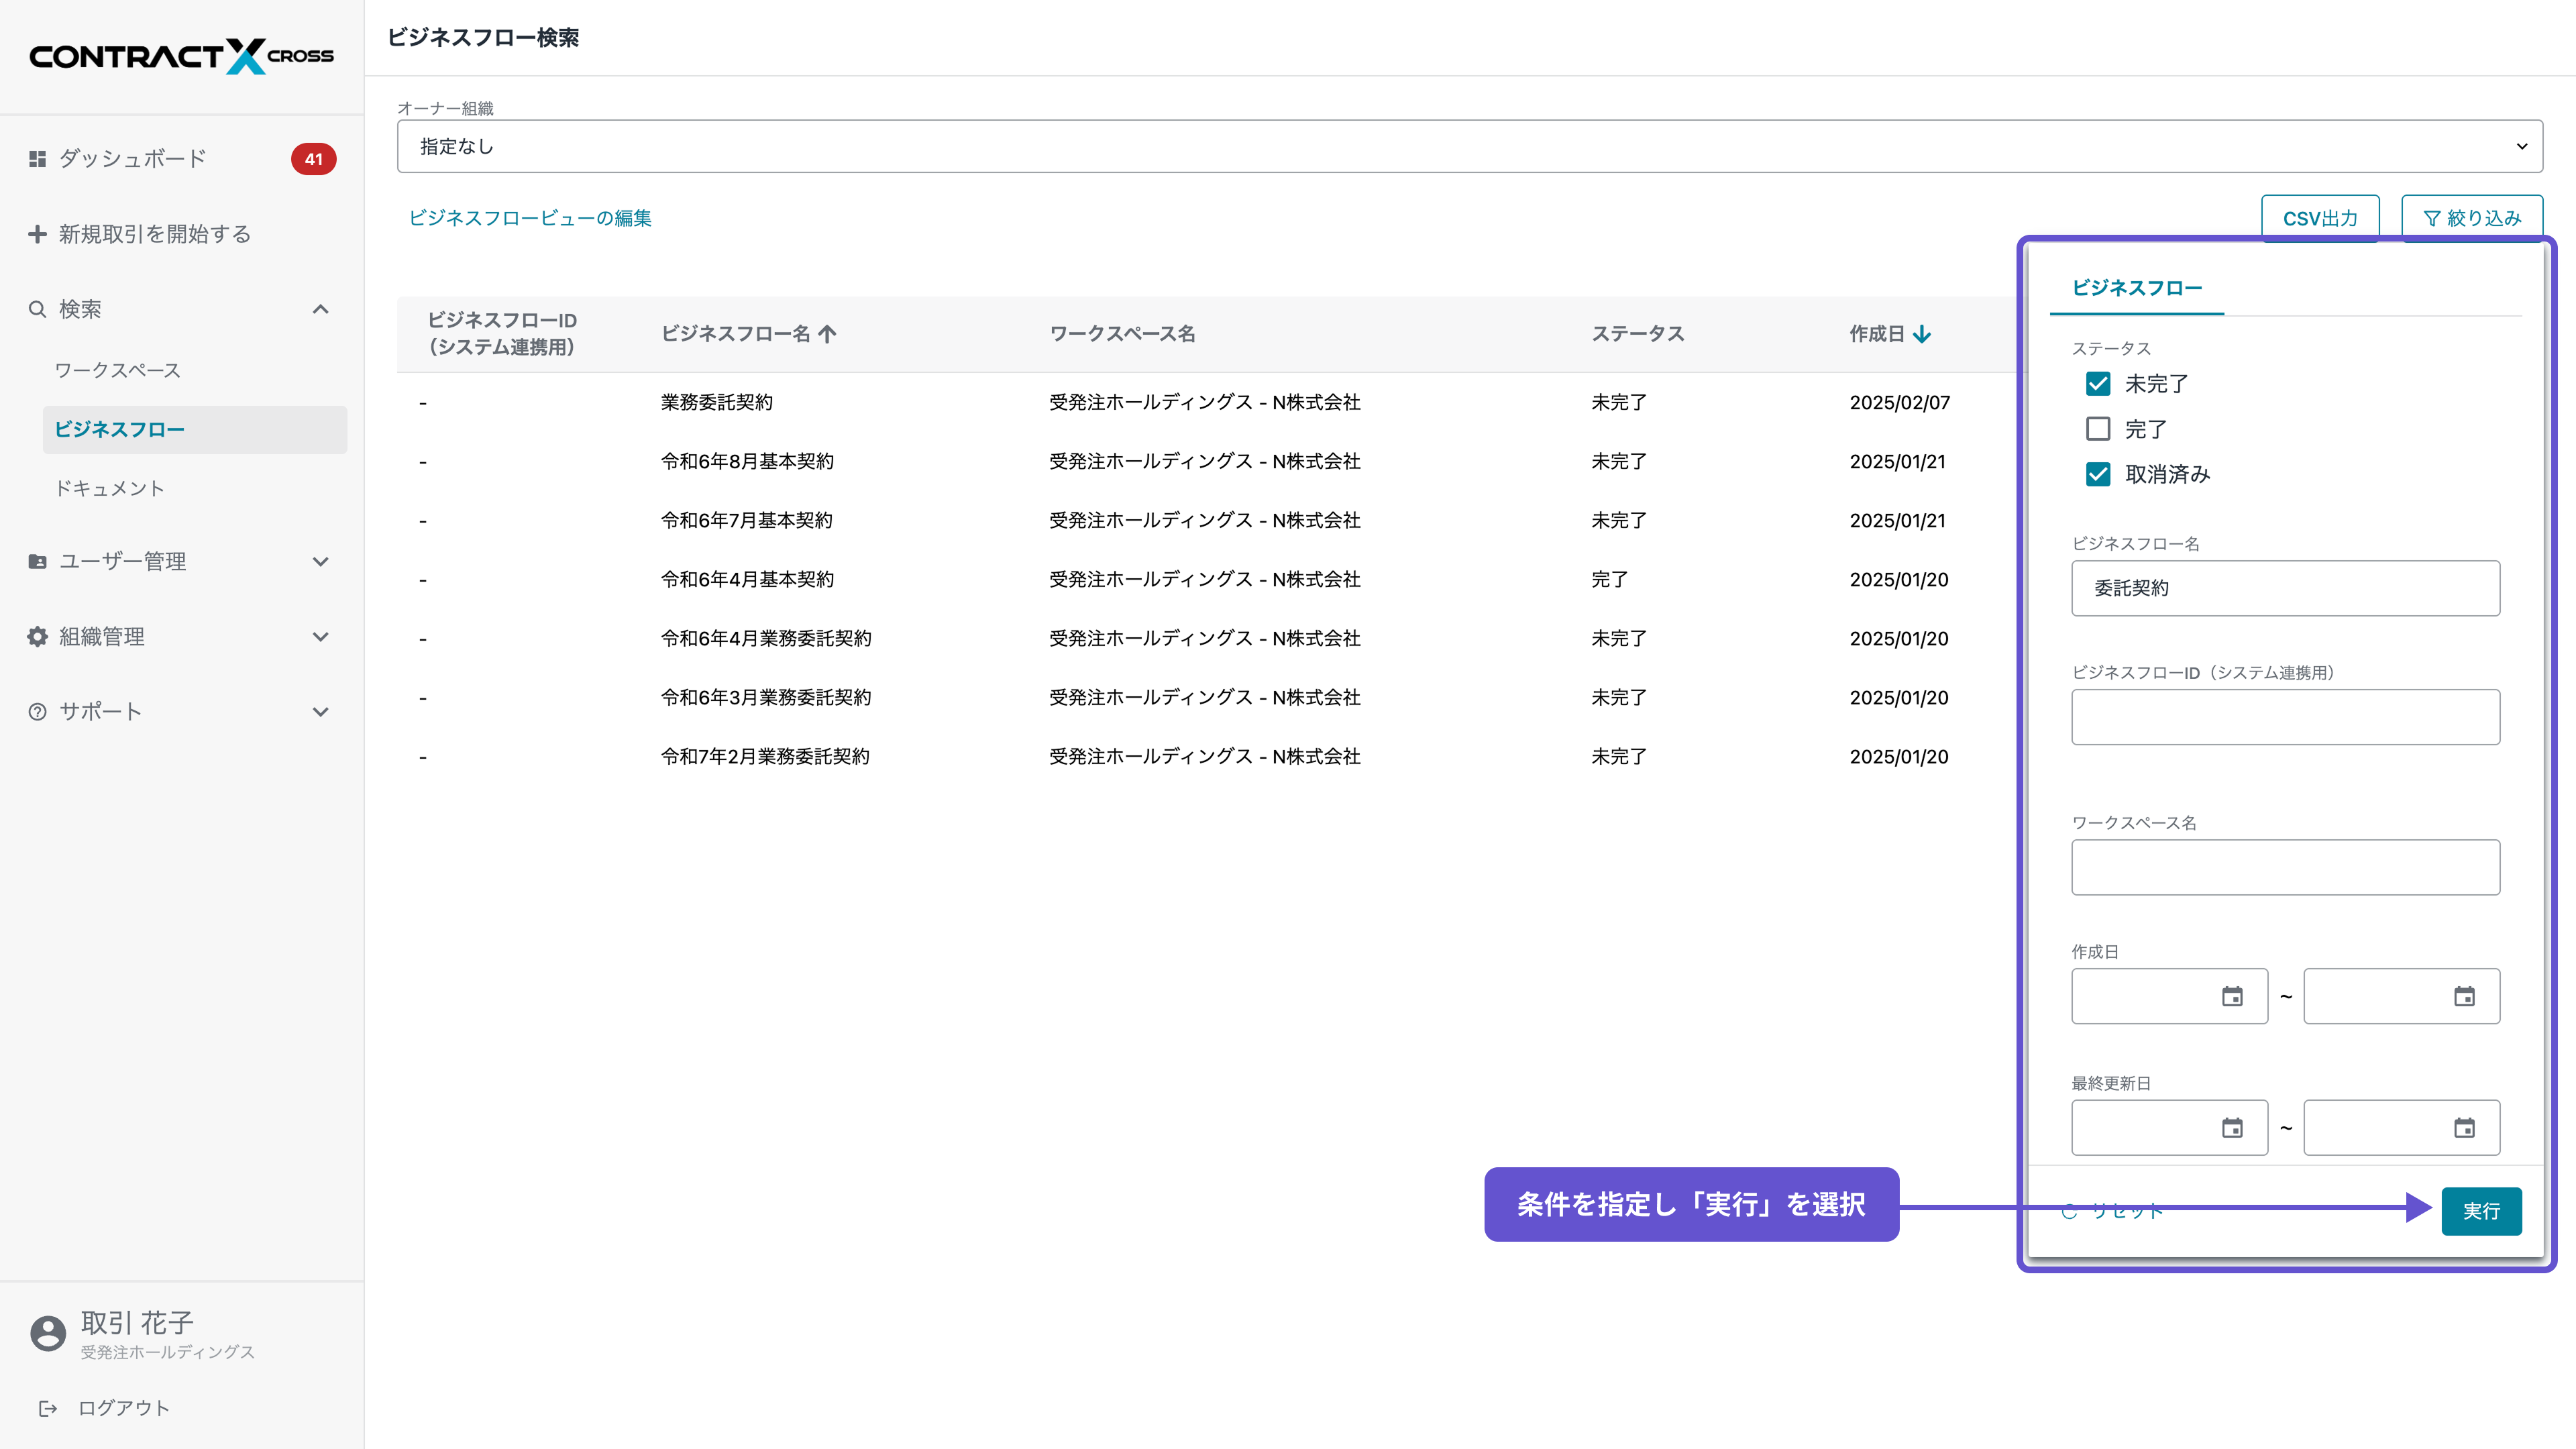This screenshot has height=1449, width=2576.
Task: Expand the ユーザー管理 menu section
Action: (x=320, y=562)
